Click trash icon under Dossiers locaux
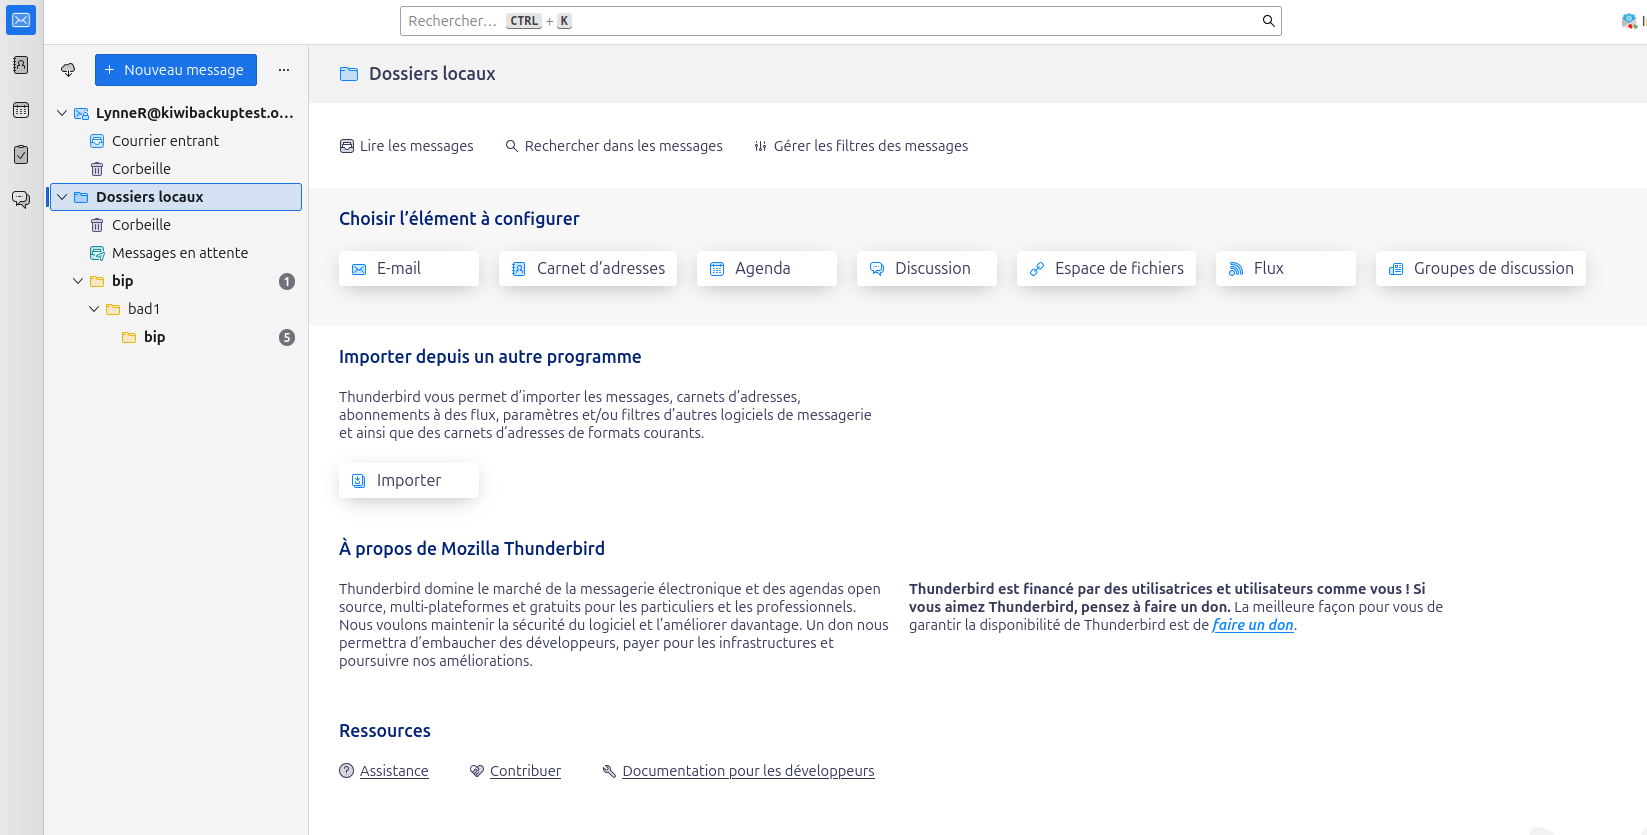The width and height of the screenshot is (1647, 835). pos(97,225)
